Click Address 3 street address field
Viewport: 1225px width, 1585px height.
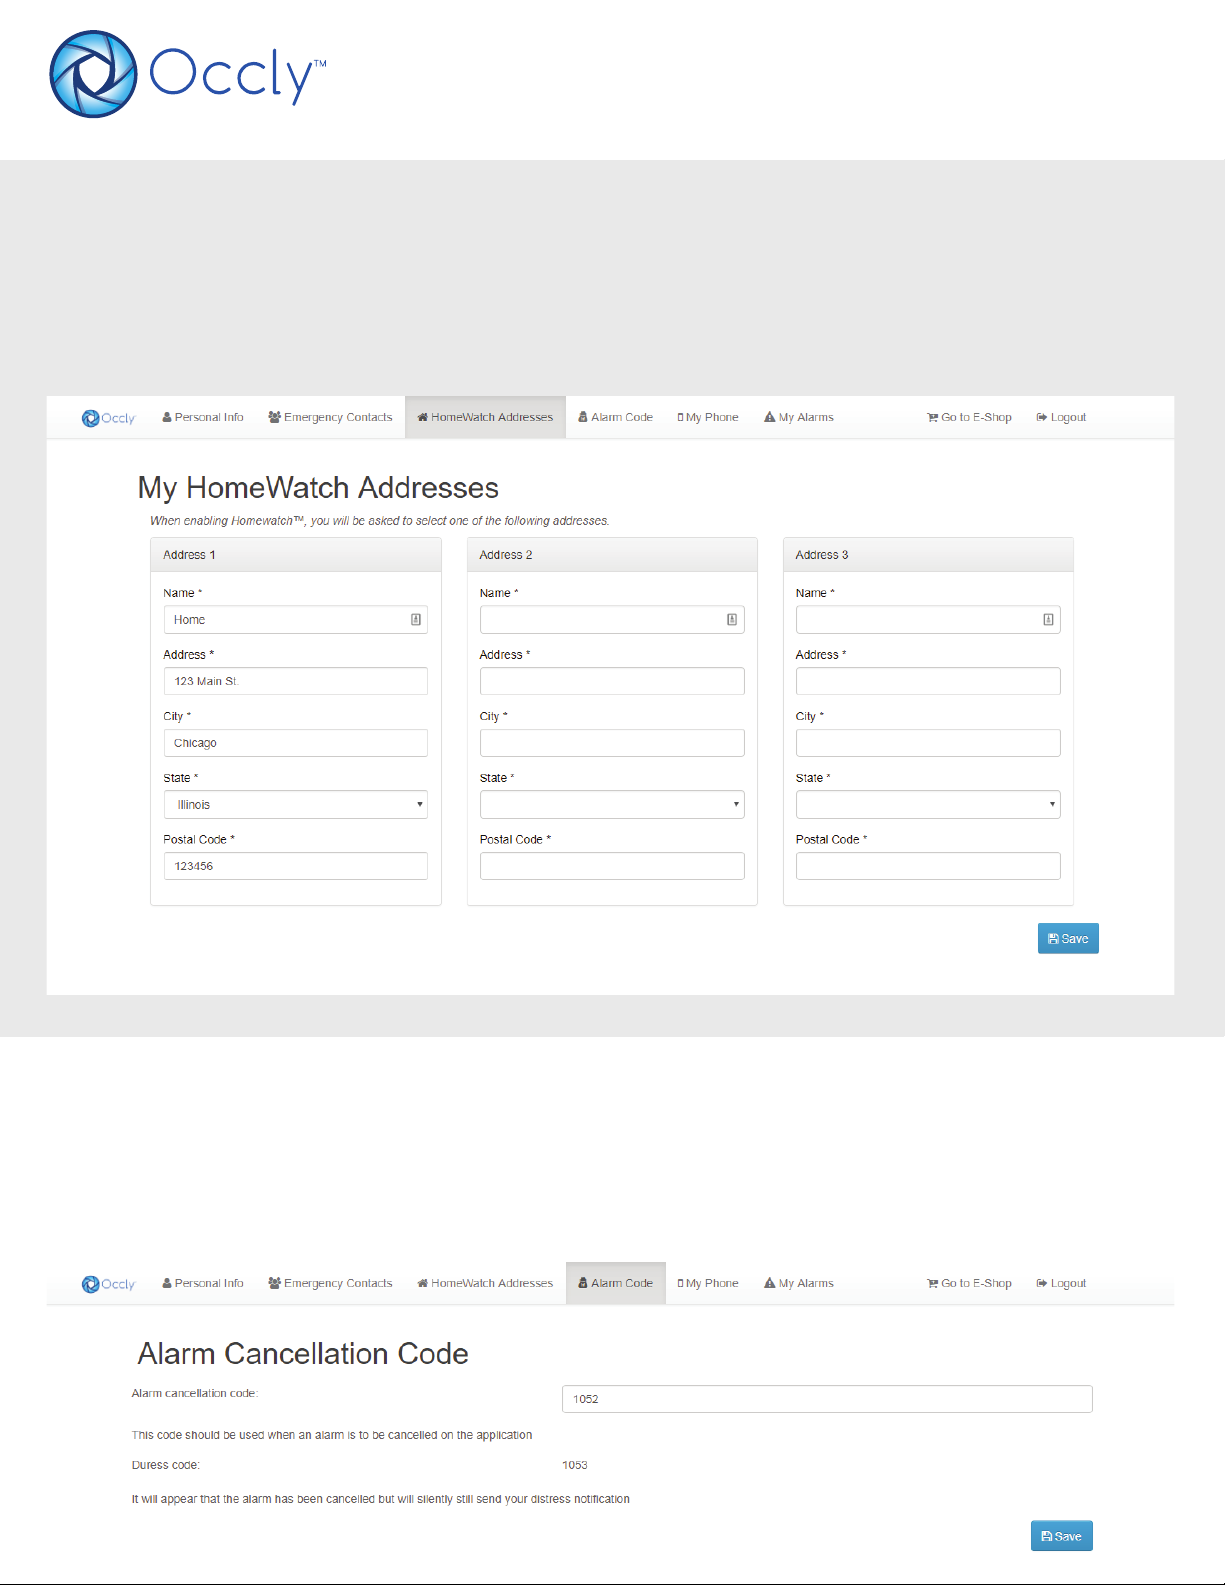[x=928, y=681]
